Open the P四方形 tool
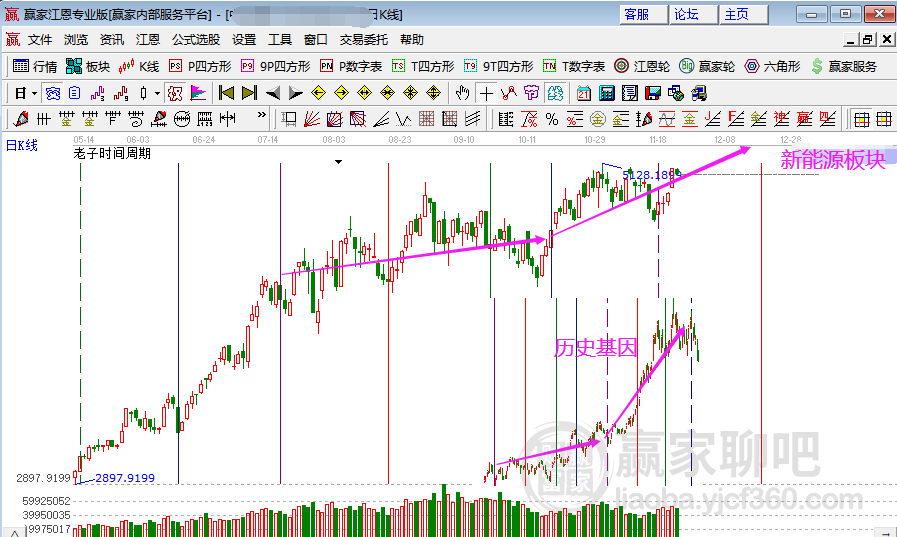This screenshot has height=537, width=897. coord(200,66)
